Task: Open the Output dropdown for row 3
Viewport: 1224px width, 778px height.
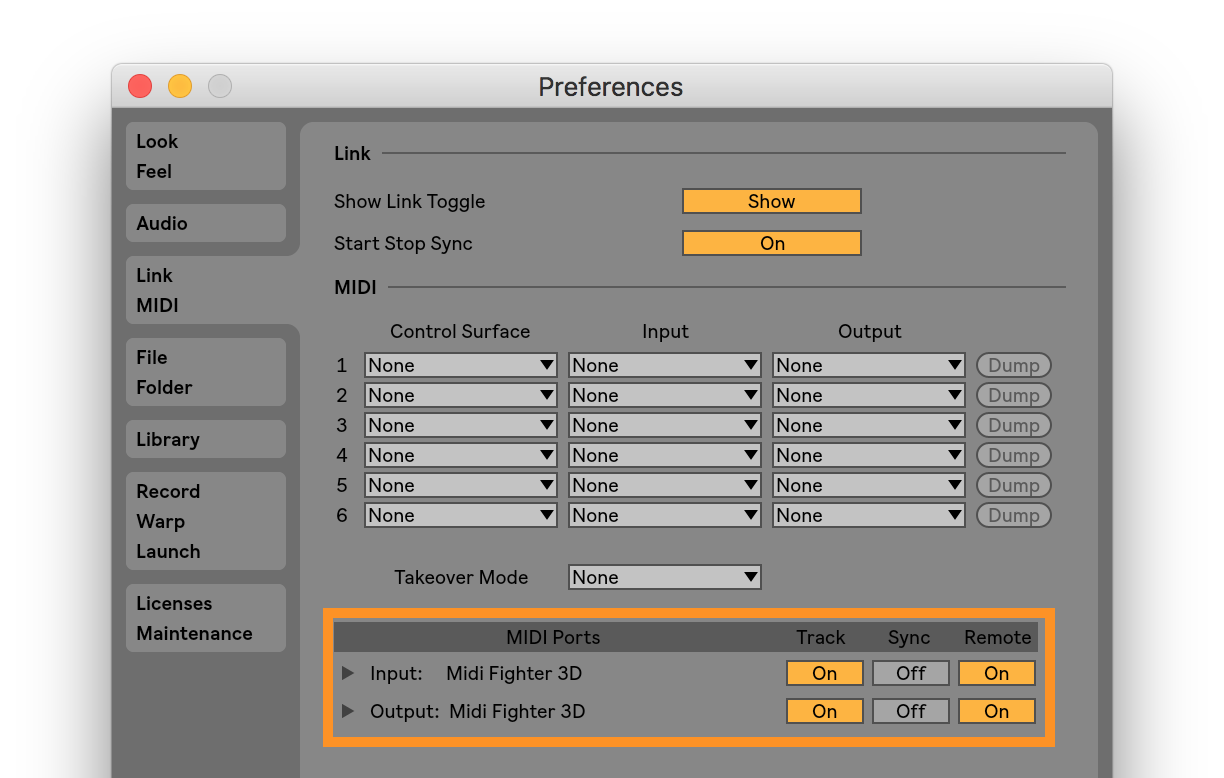Action: point(867,425)
